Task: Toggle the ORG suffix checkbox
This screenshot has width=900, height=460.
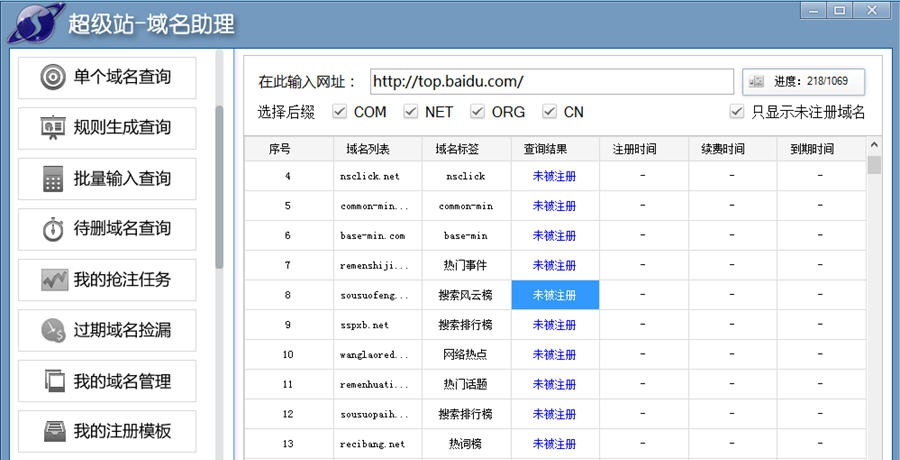Action: pyautogui.click(x=478, y=111)
